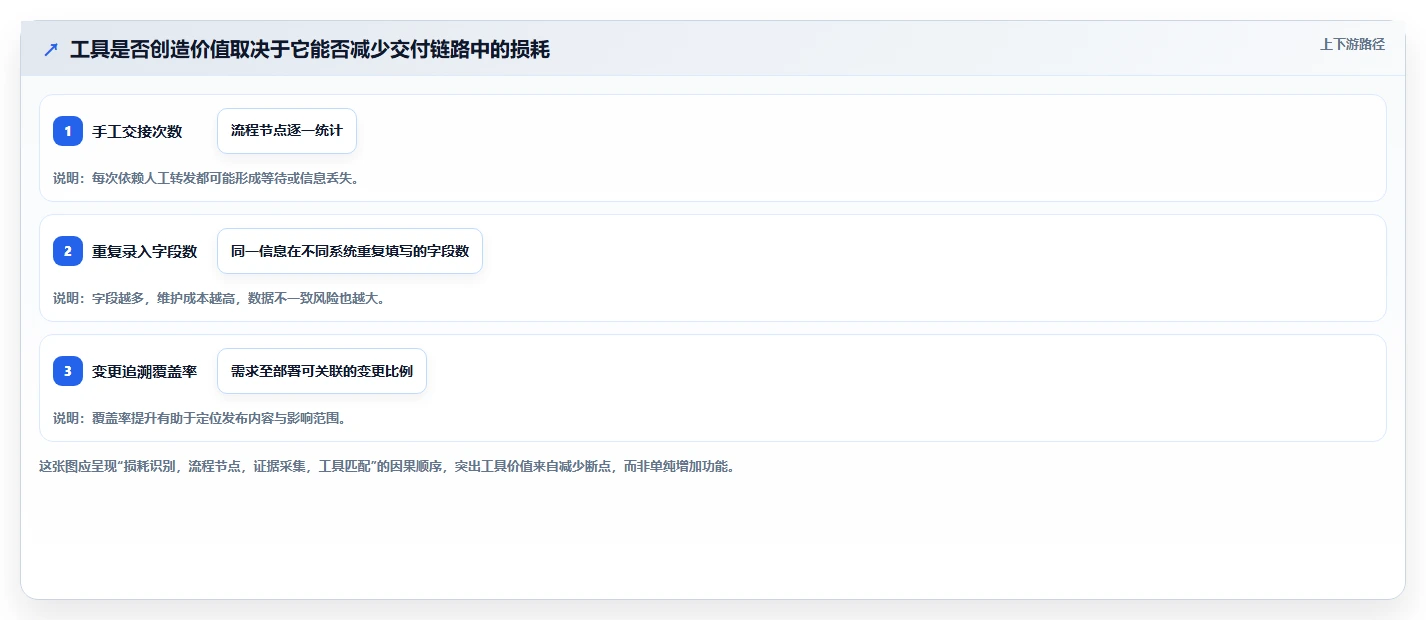
Task: Click the footer text starting 这张图应呈现
Action: [387, 466]
